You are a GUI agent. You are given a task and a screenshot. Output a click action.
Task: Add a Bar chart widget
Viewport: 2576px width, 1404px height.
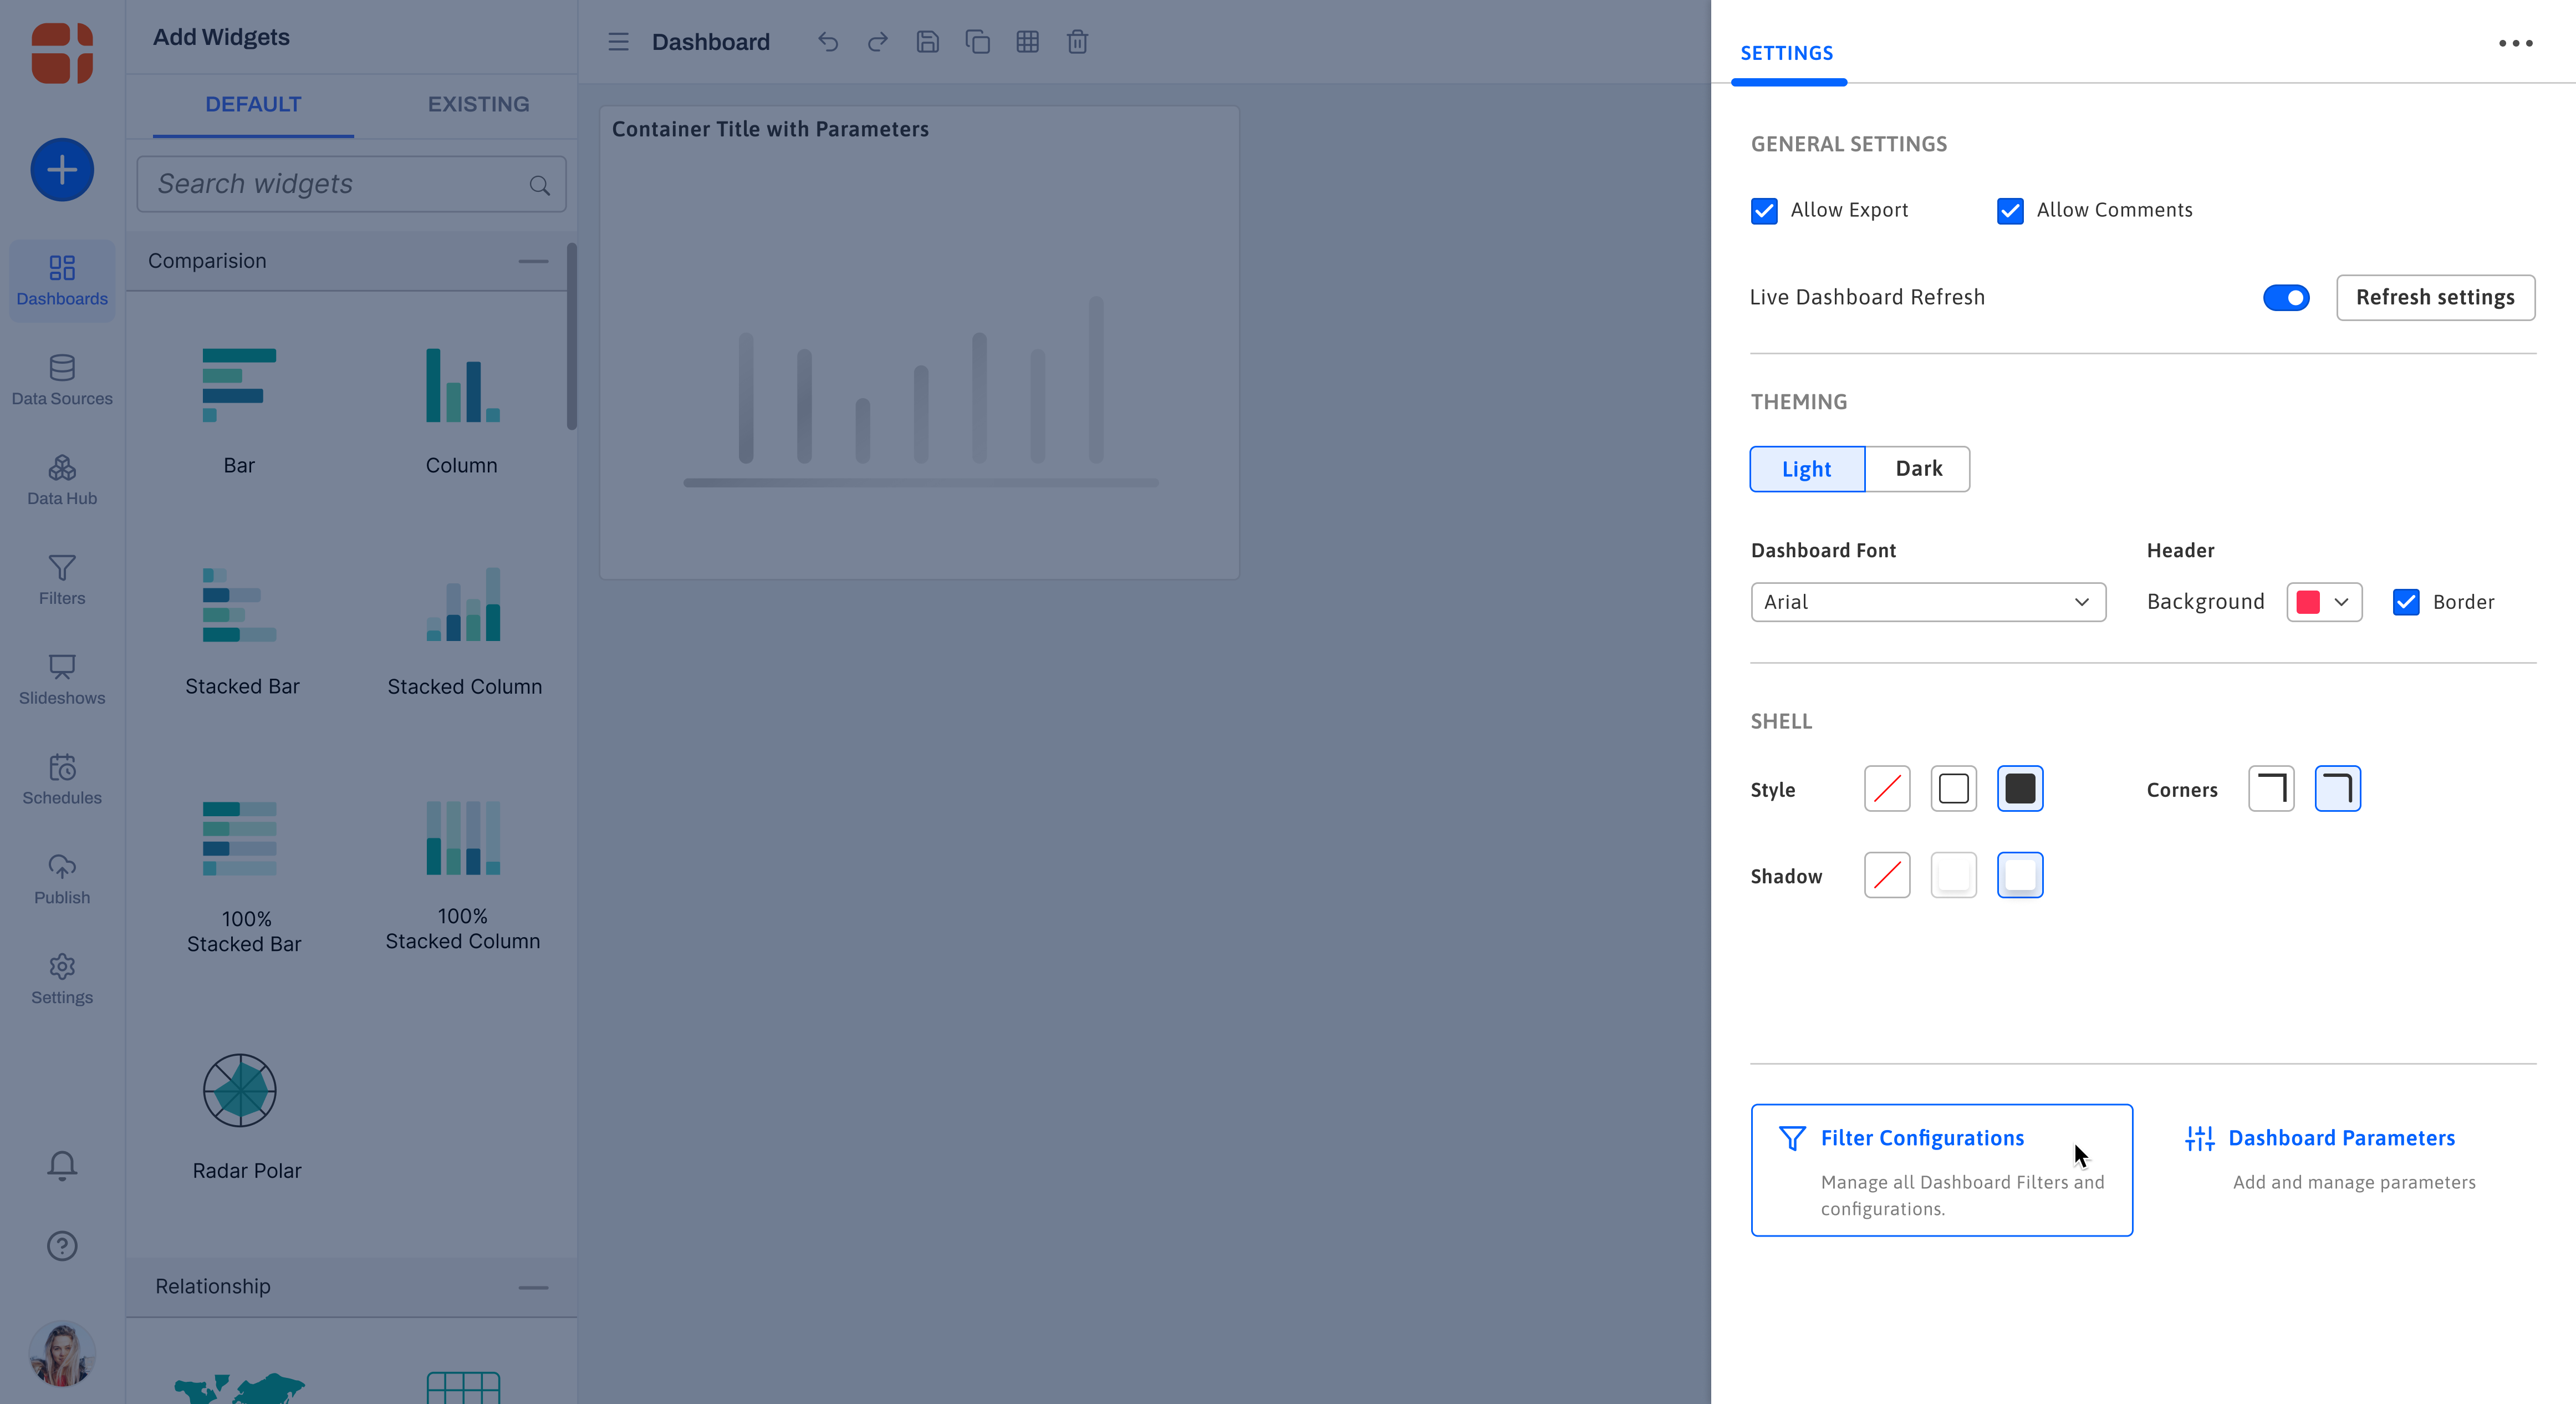(x=239, y=411)
